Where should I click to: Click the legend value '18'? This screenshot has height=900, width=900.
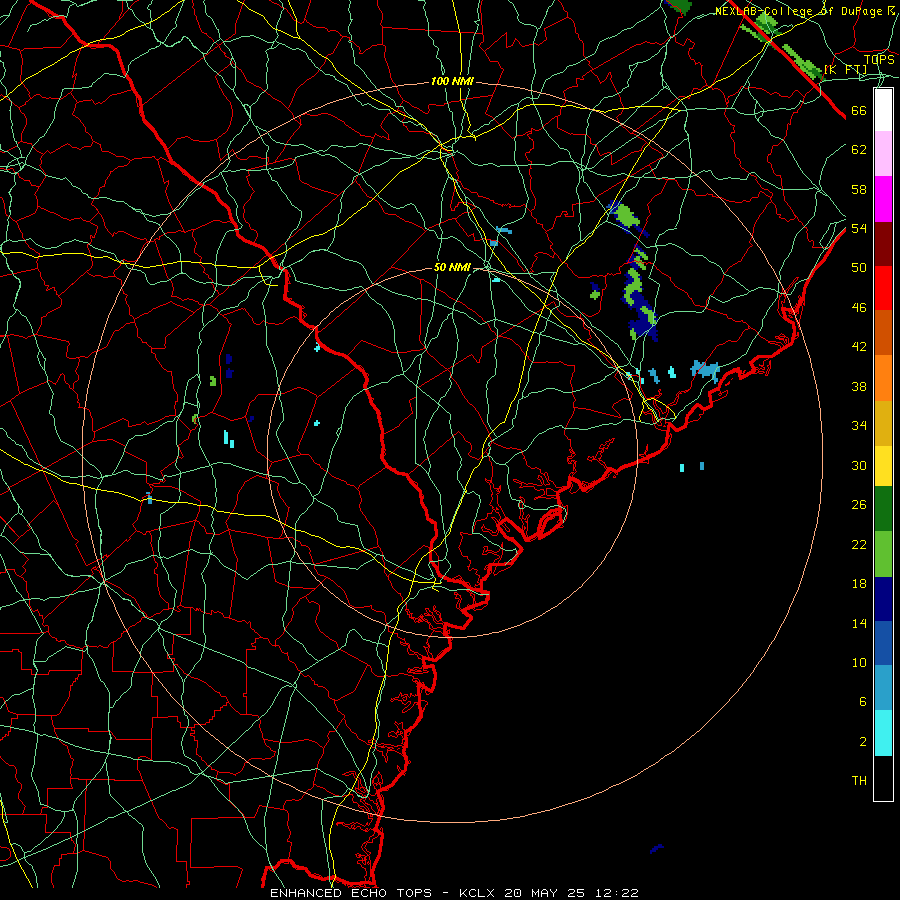click(x=859, y=584)
